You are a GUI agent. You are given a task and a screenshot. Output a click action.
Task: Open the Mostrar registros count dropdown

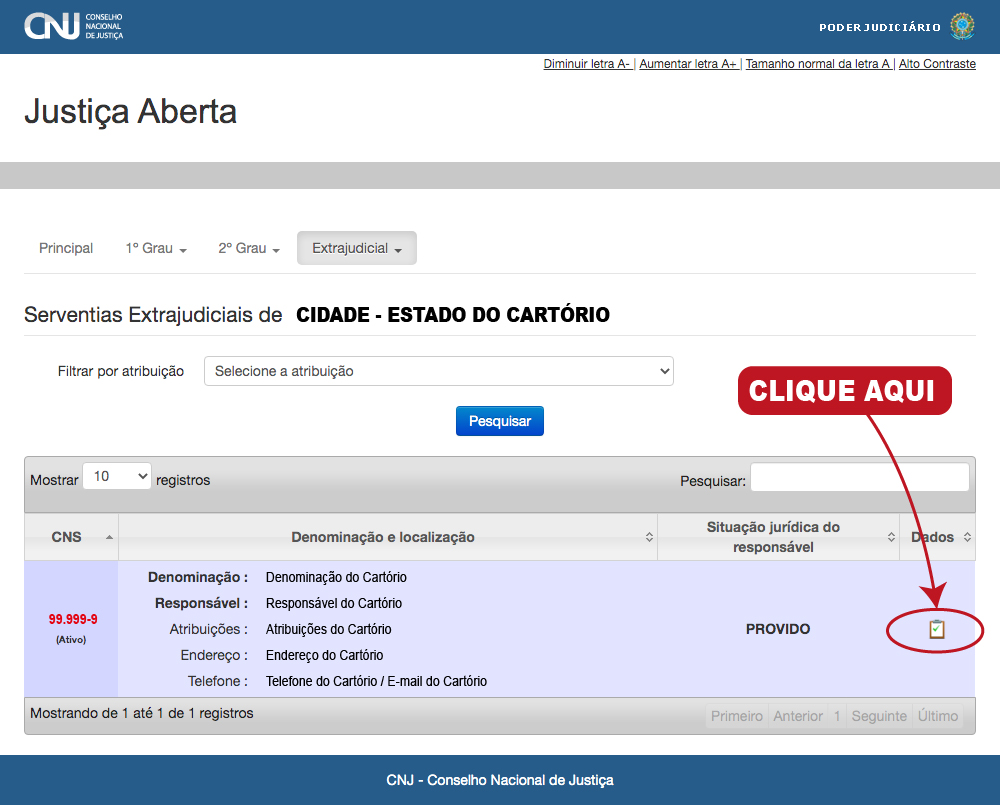click(116, 475)
